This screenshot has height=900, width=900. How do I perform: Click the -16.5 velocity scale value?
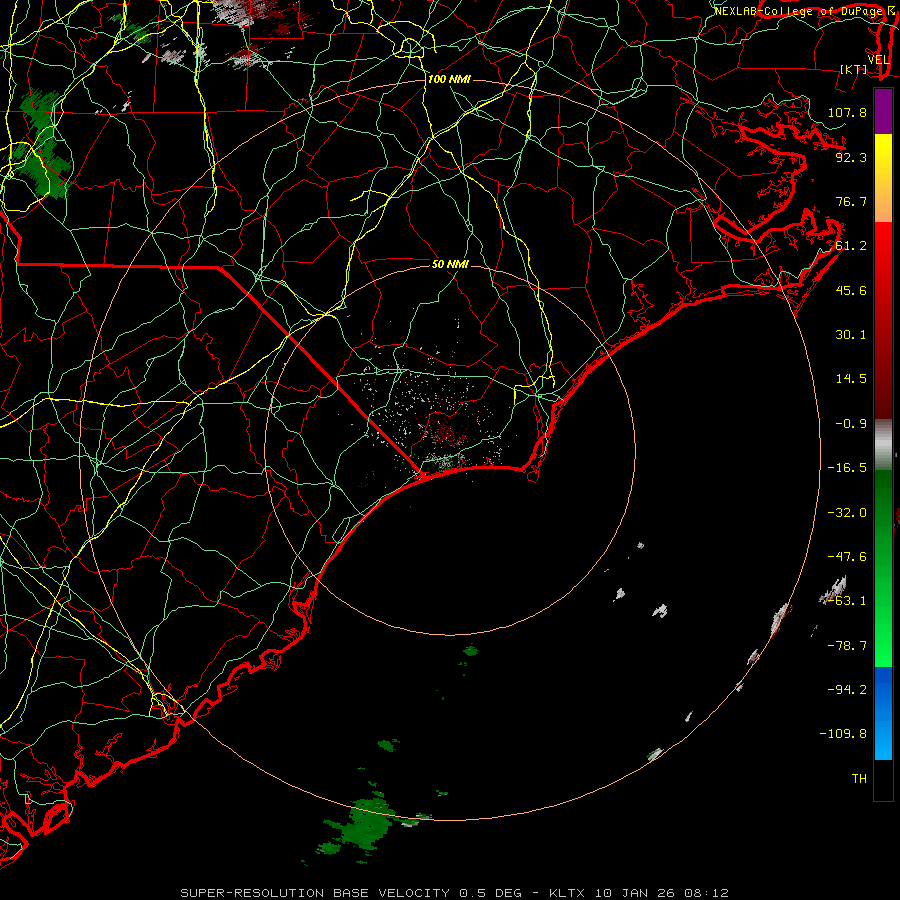(847, 468)
